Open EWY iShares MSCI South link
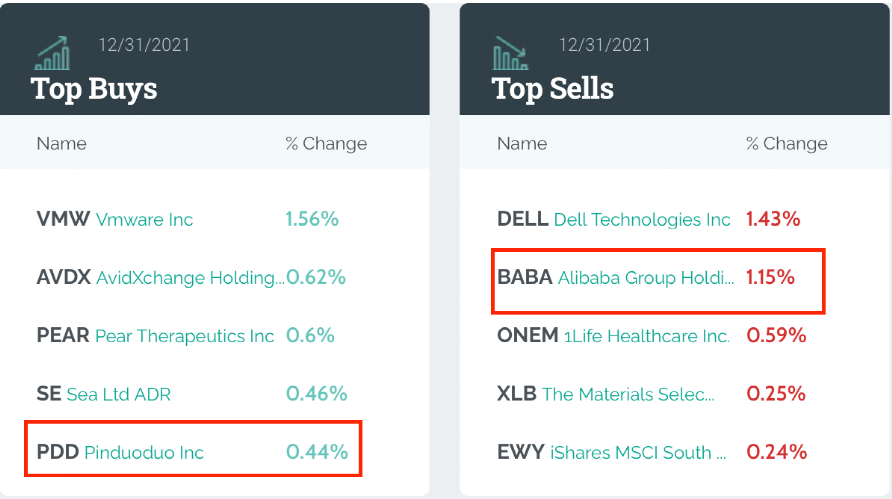The image size is (892, 499). coord(611,453)
